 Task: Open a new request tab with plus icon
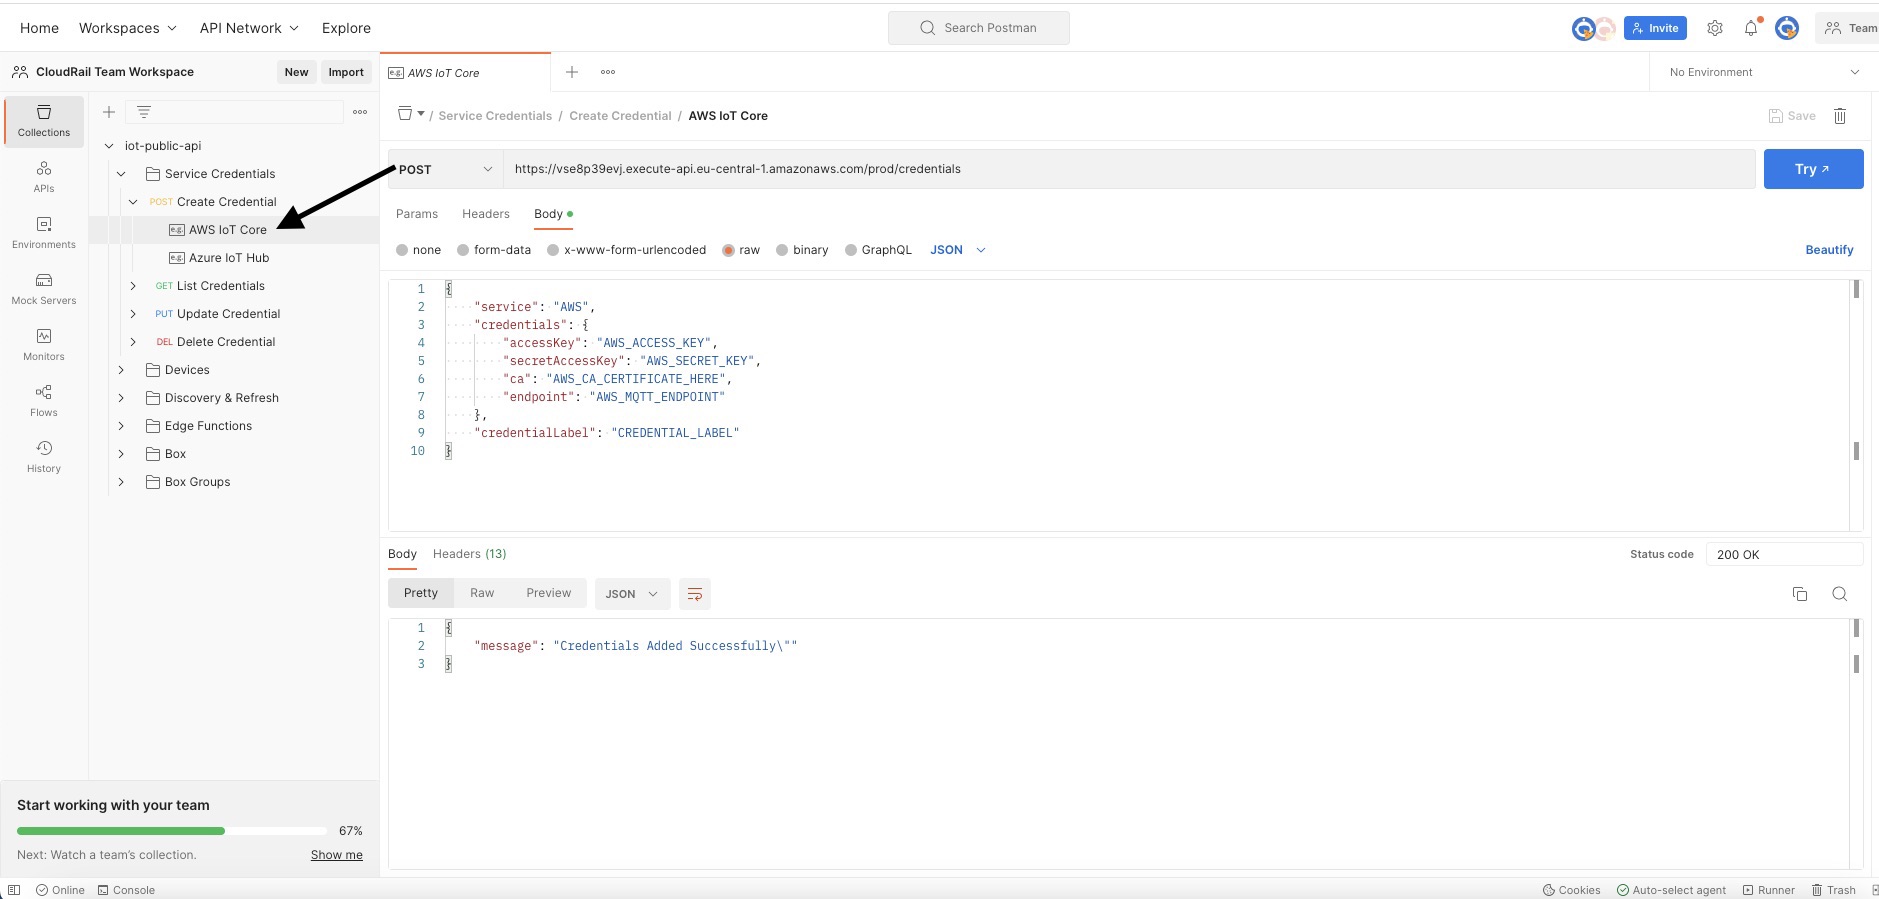pyautogui.click(x=572, y=72)
